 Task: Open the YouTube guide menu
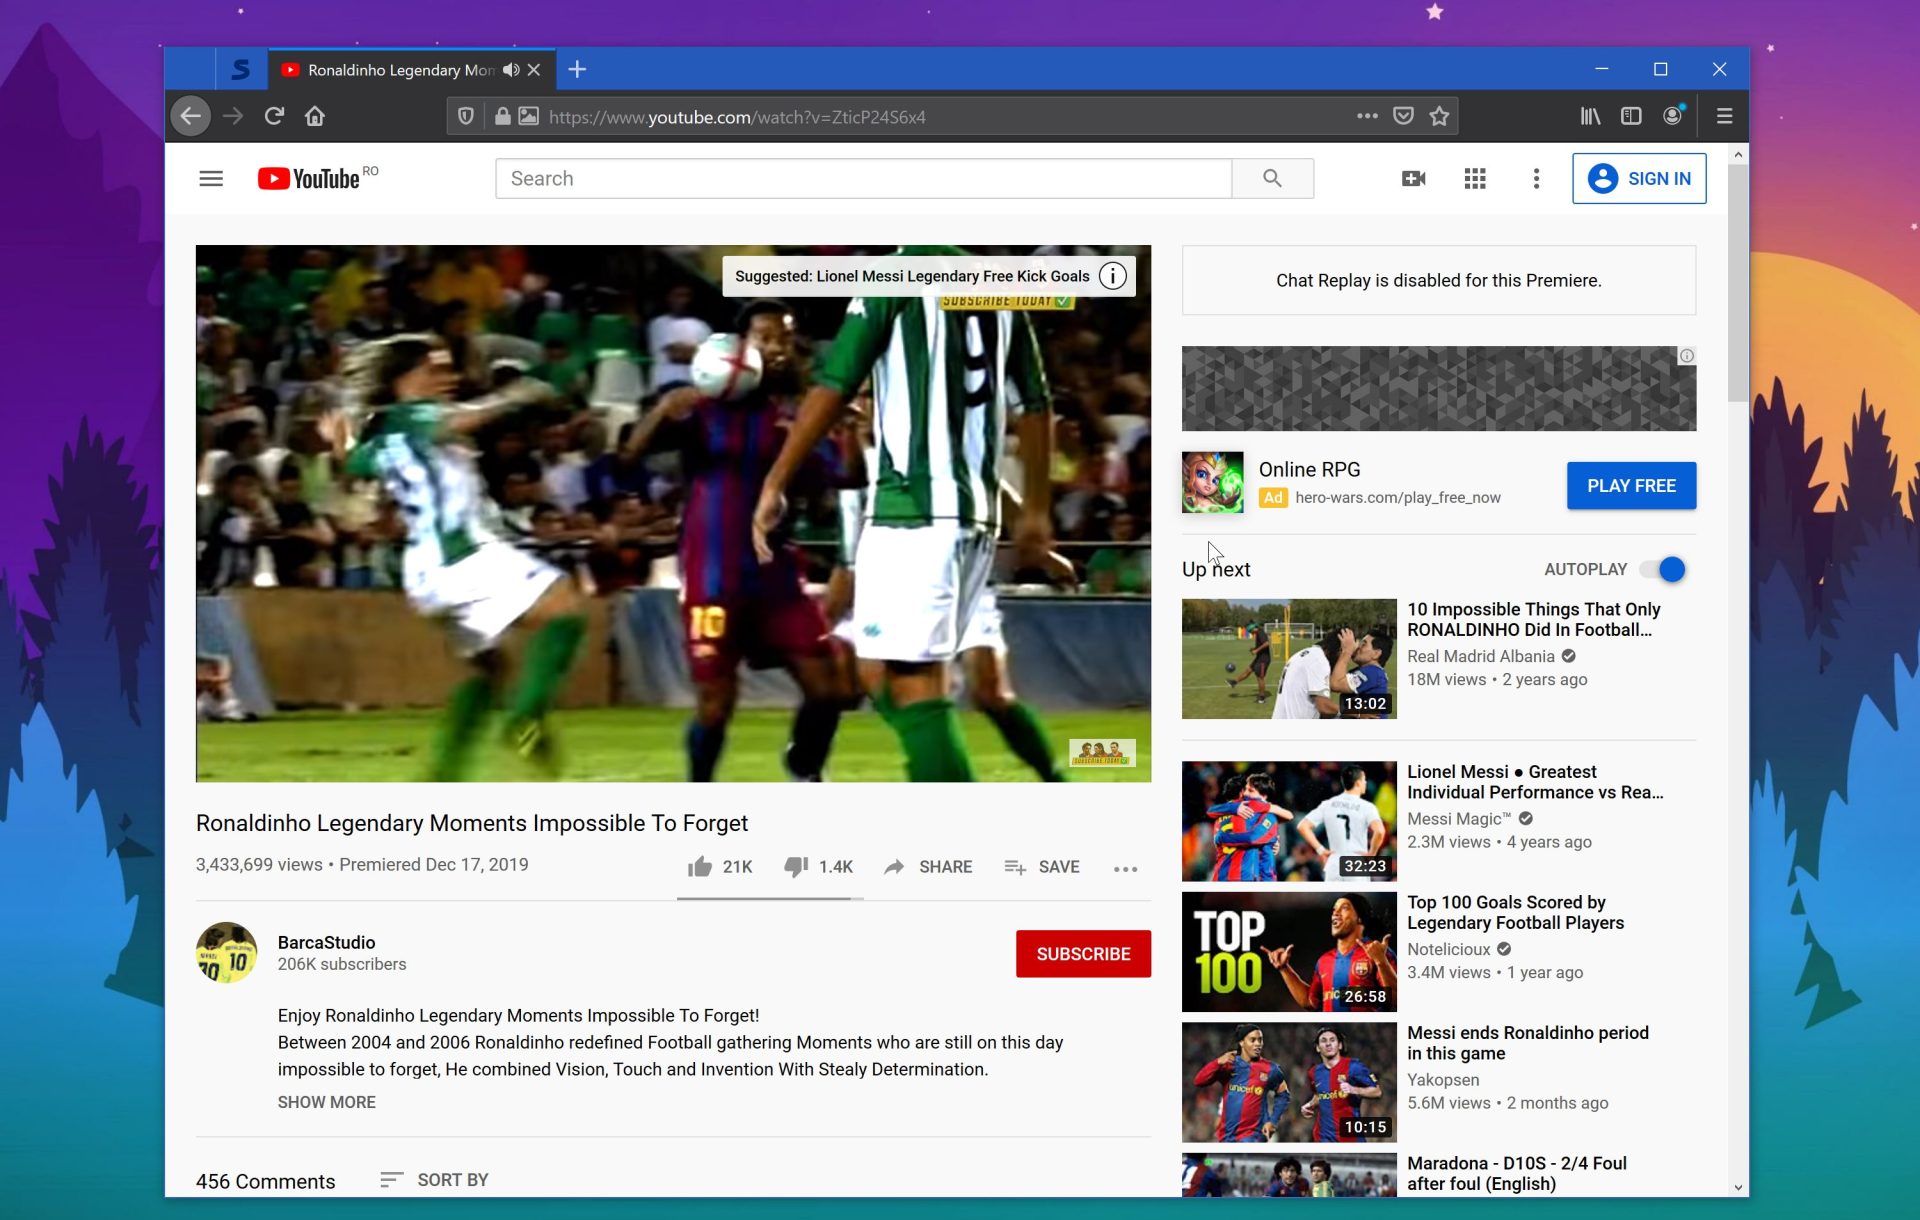tap(211, 178)
